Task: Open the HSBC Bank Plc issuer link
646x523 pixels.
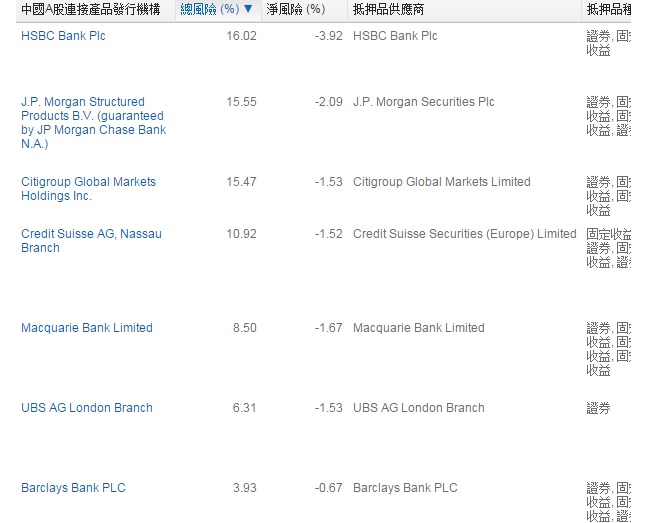Action: pyautogui.click(x=63, y=36)
